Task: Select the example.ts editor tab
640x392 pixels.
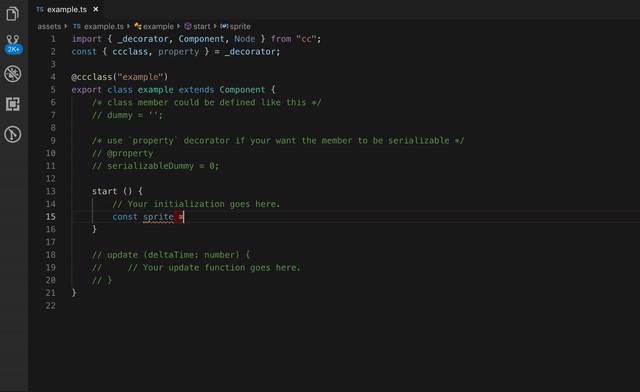Action: pyautogui.click(x=67, y=9)
